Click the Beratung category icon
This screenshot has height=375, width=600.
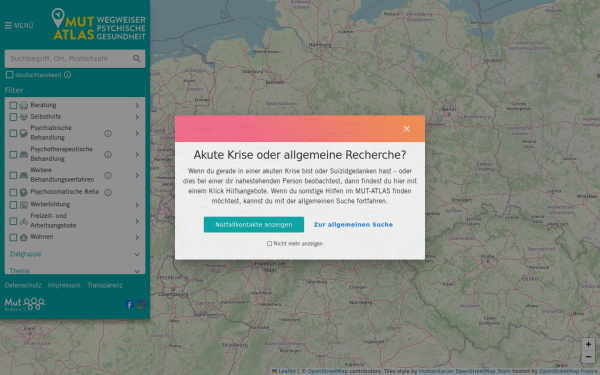pos(24,105)
